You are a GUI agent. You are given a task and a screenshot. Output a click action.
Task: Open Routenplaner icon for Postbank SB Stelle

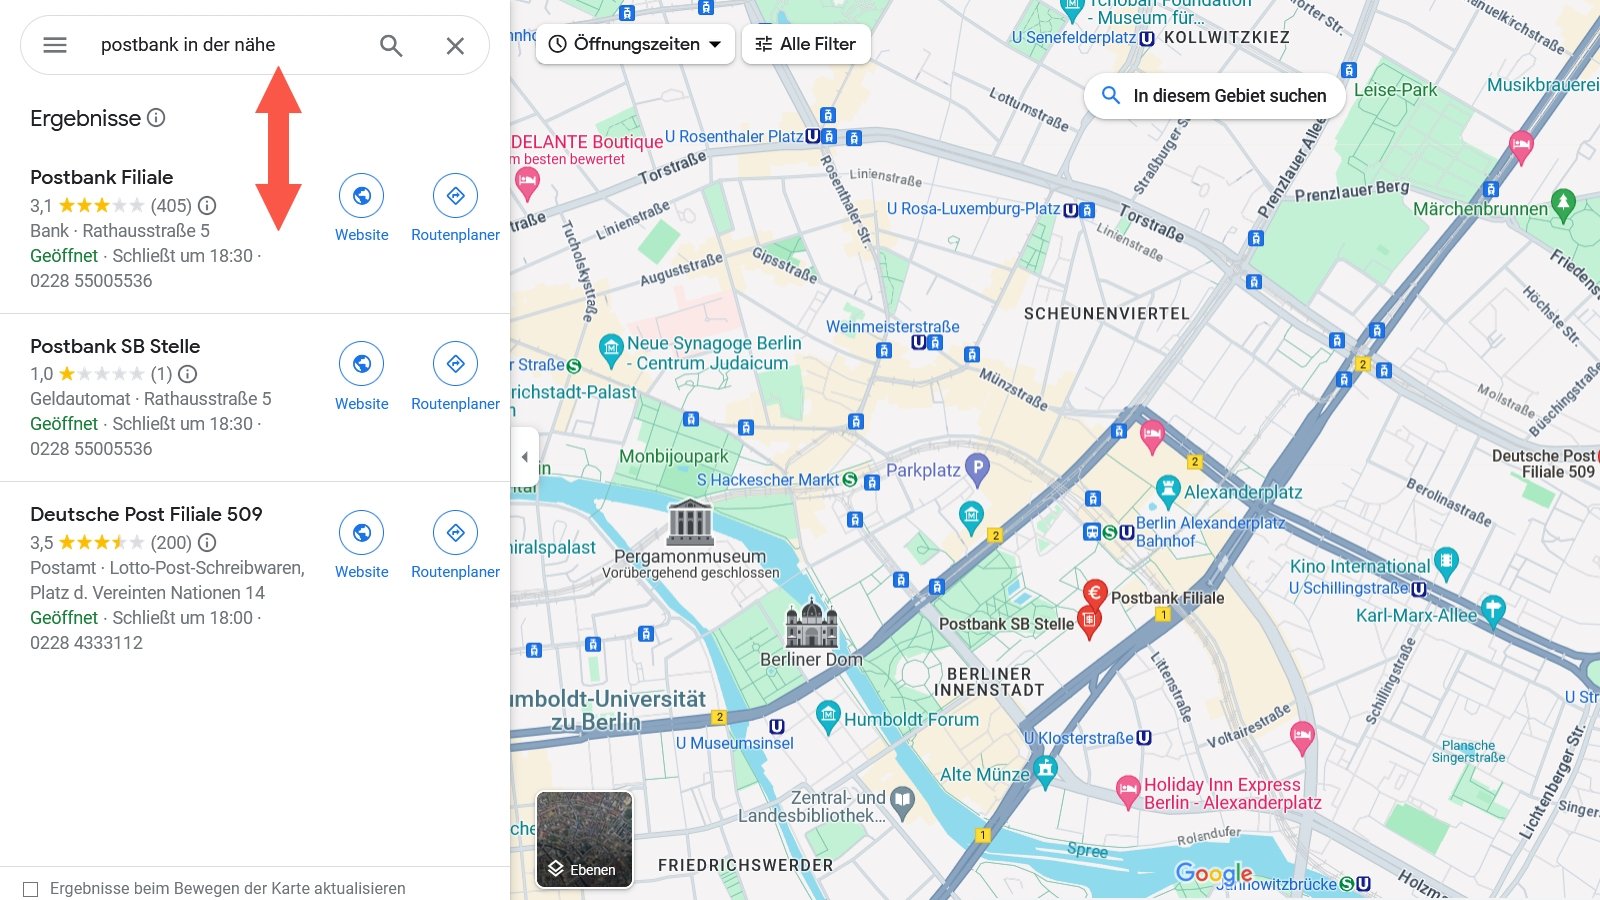coord(455,364)
